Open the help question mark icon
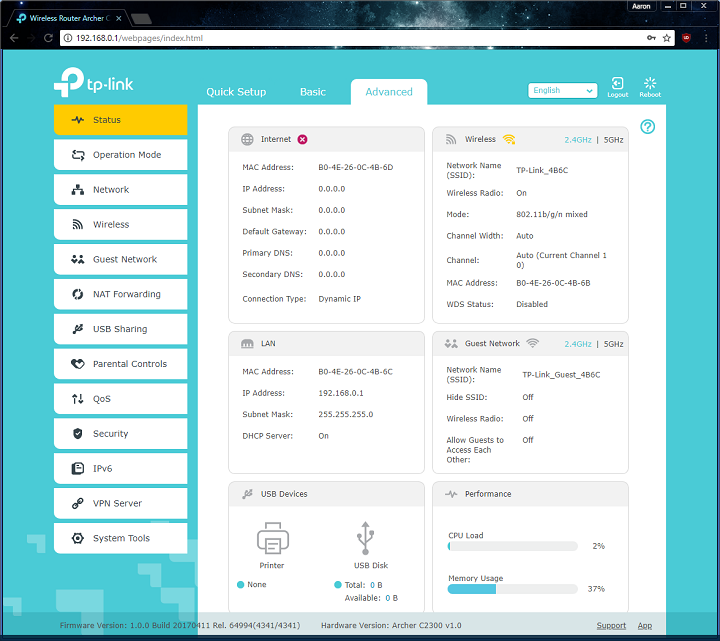Image resolution: width=720 pixels, height=641 pixels. pos(648,127)
